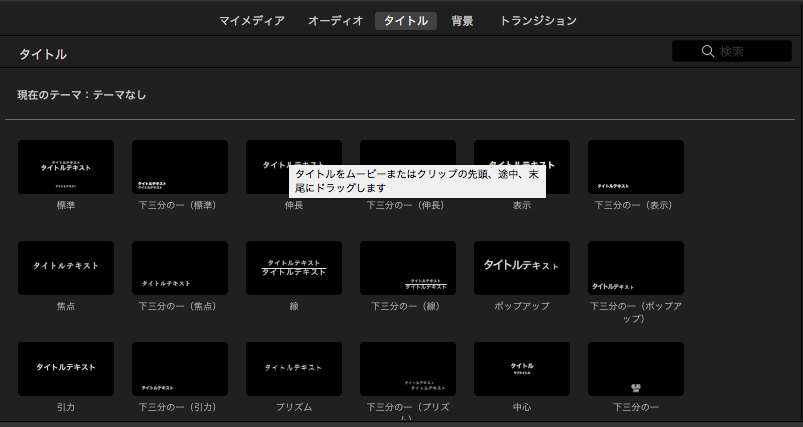Image resolution: width=803 pixels, height=427 pixels.
Task: Click the 中心 caption label
Action: [522, 408]
